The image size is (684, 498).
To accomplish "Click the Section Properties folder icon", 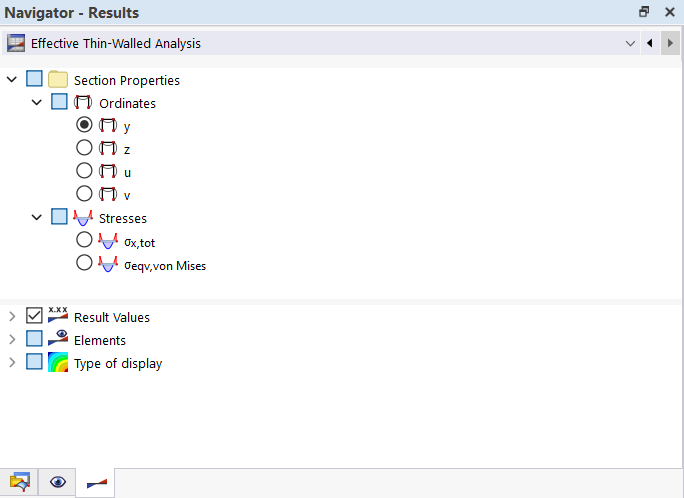I will point(58,80).
